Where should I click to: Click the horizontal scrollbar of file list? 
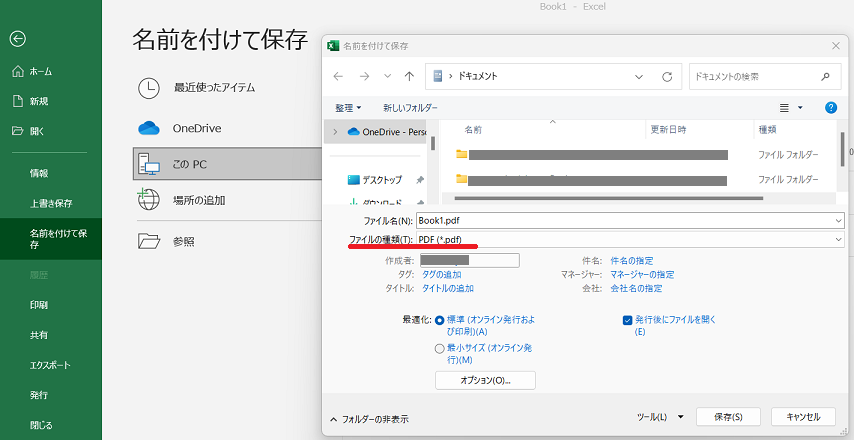point(608,199)
